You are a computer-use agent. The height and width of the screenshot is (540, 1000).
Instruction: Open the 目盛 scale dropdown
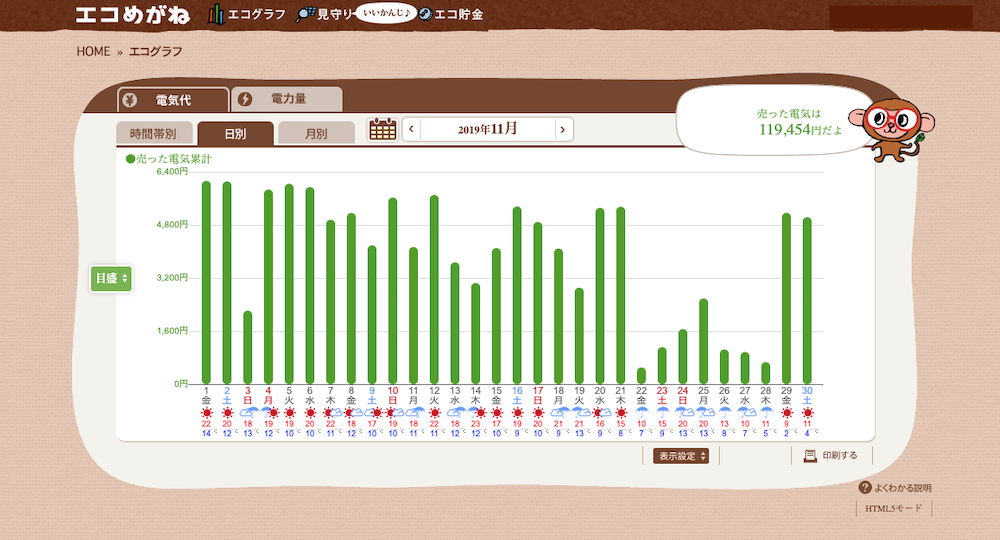click(111, 279)
